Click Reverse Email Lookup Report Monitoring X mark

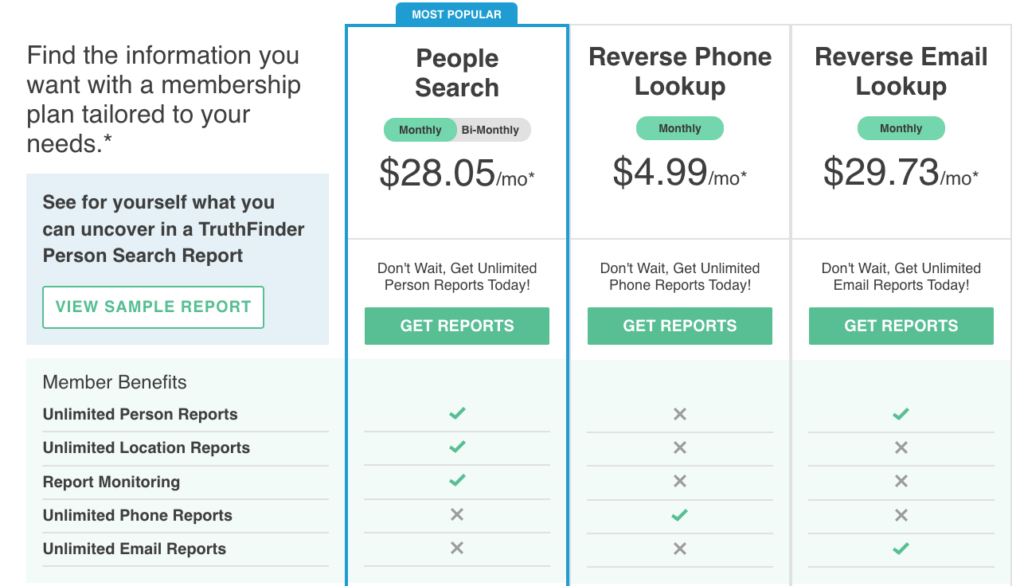click(x=901, y=481)
